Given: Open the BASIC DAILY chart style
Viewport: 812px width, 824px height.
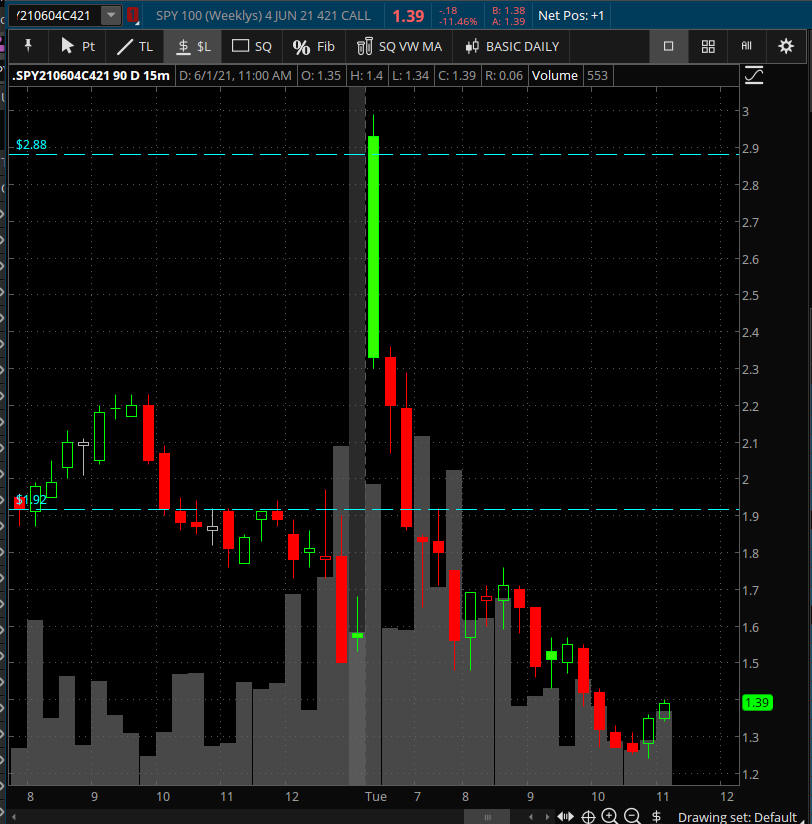Looking at the screenshot, I should click(x=512, y=46).
